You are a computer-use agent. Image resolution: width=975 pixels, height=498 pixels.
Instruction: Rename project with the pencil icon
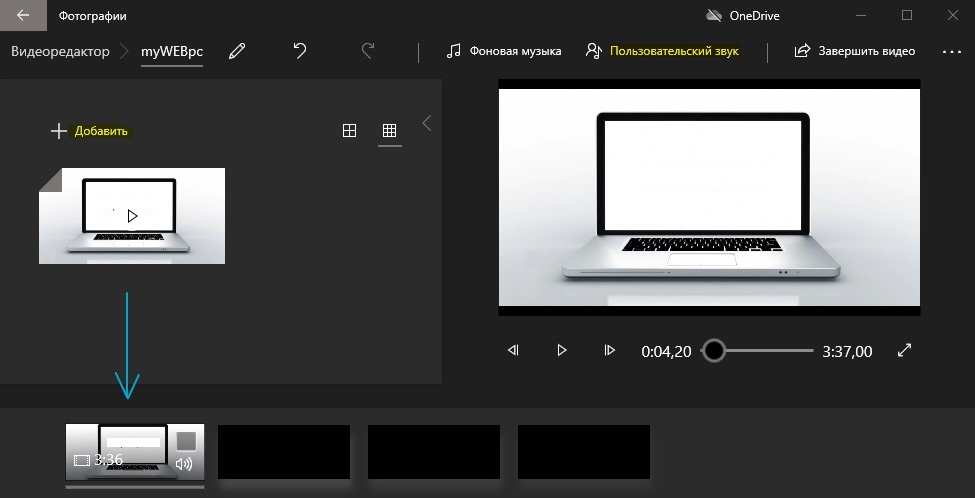coord(237,51)
